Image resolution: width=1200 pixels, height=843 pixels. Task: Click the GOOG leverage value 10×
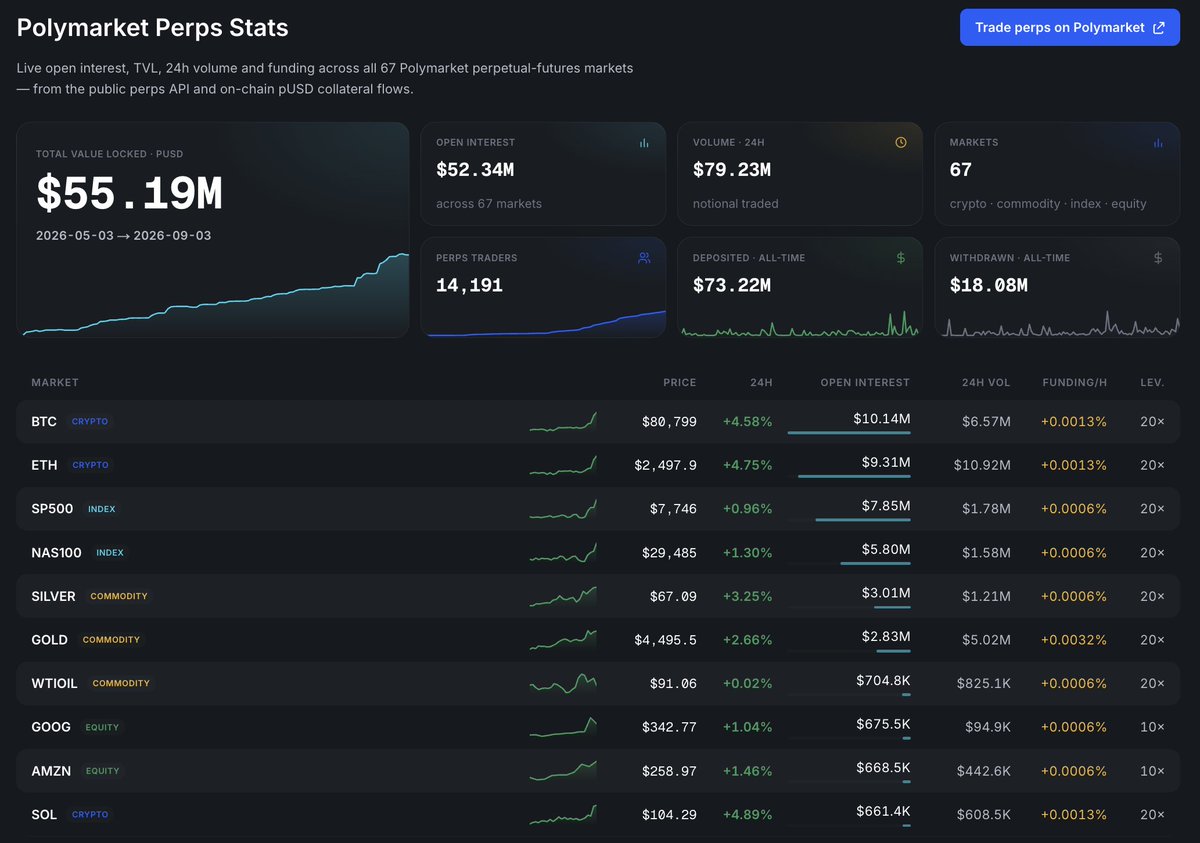[x=1152, y=727]
